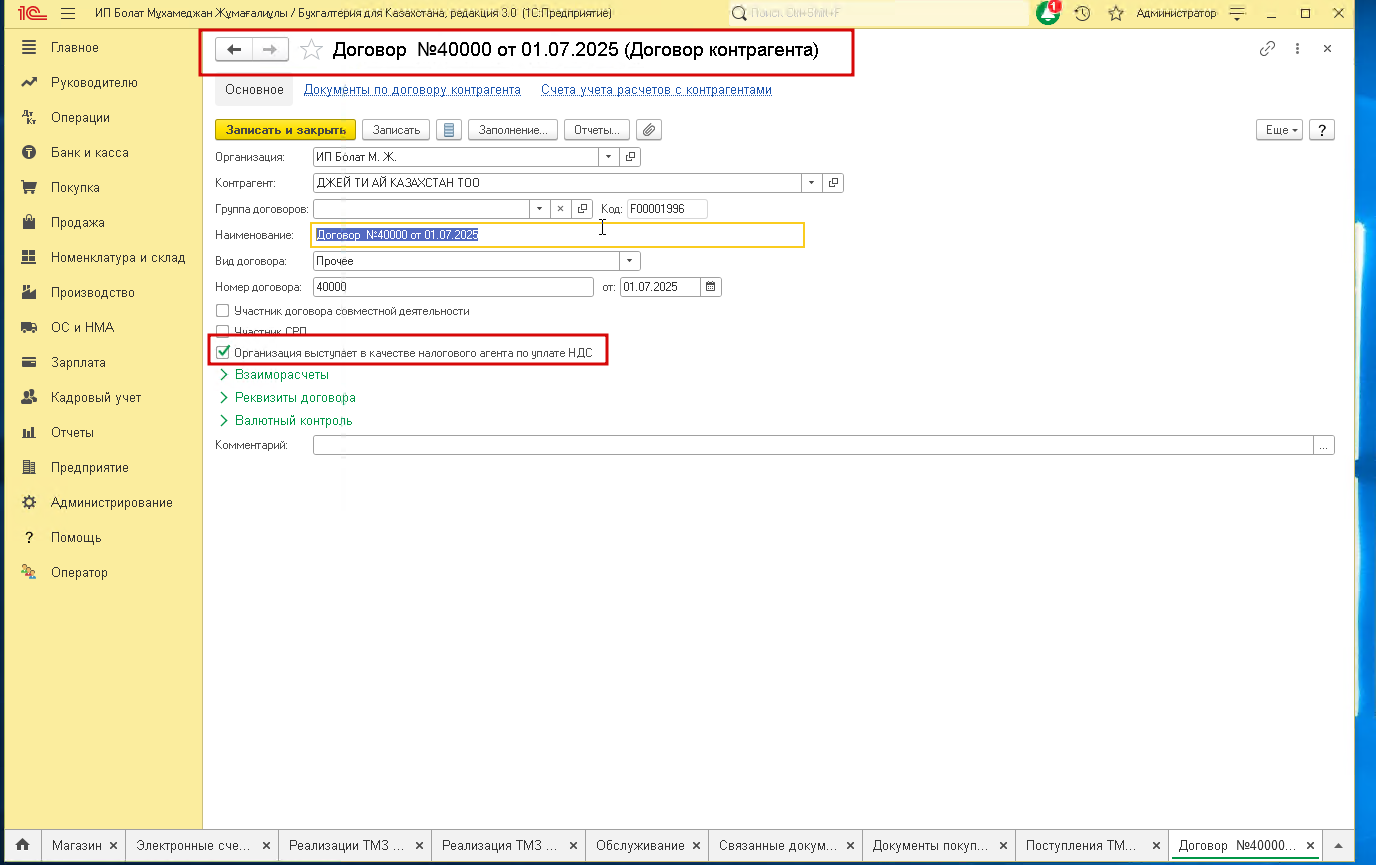This screenshot has width=1376, height=865.
Task: Go back with the left arrow button
Action: 234,50
